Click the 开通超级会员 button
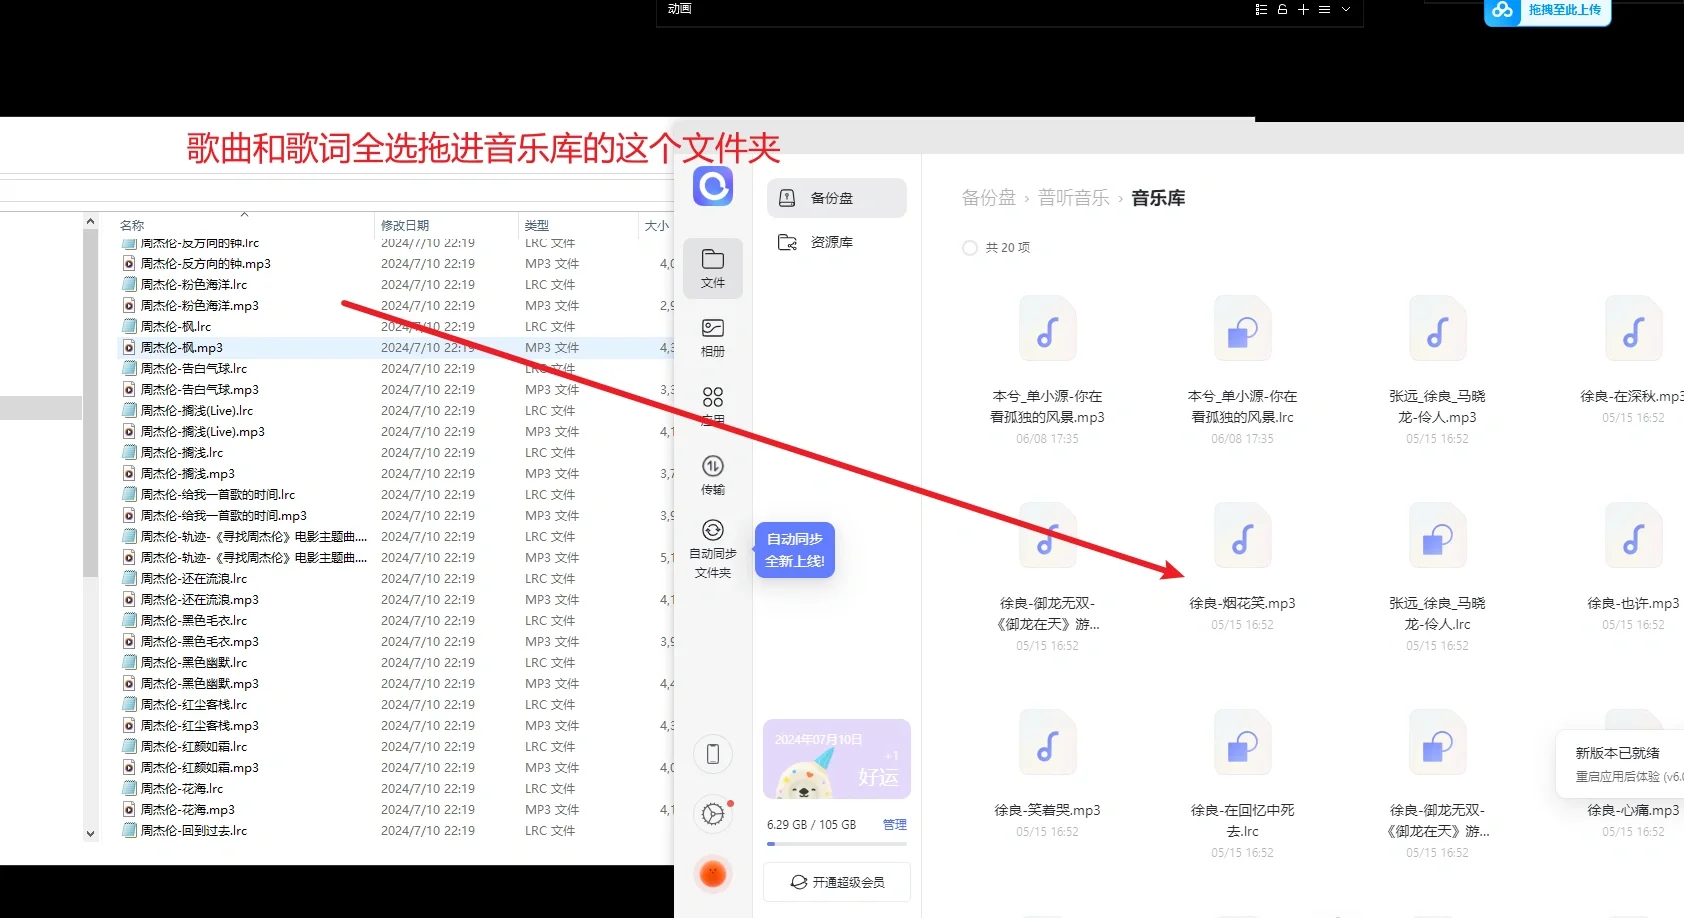The width and height of the screenshot is (1684, 918). (836, 881)
